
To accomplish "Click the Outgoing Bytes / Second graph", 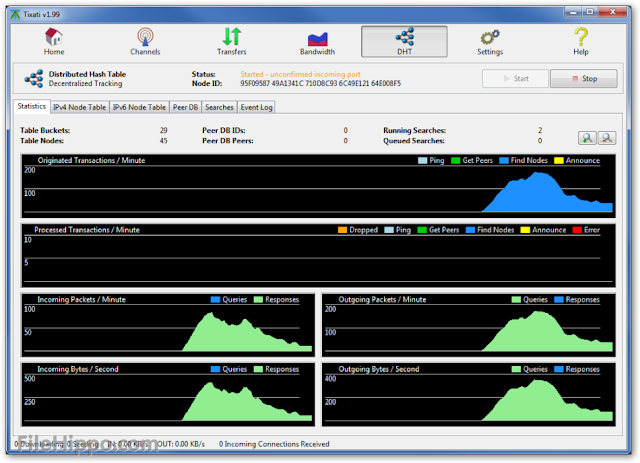I will tap(469, 394).
